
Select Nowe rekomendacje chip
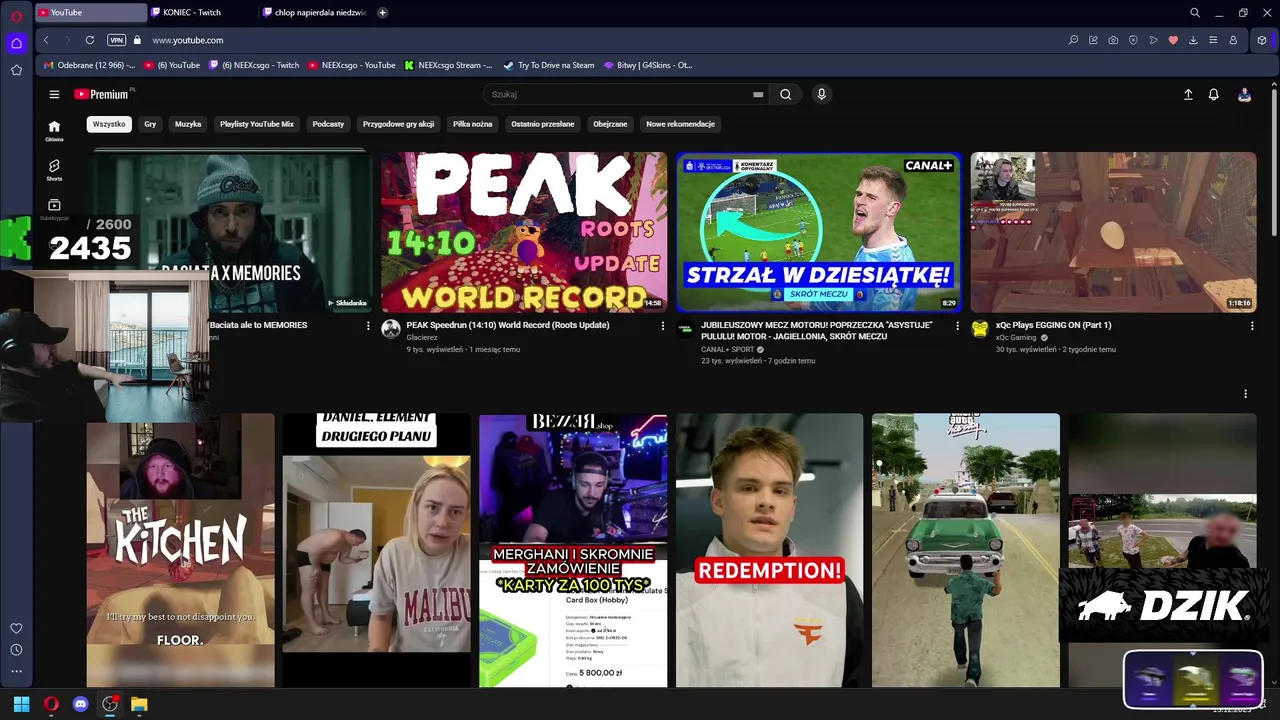tap(680, 124)
